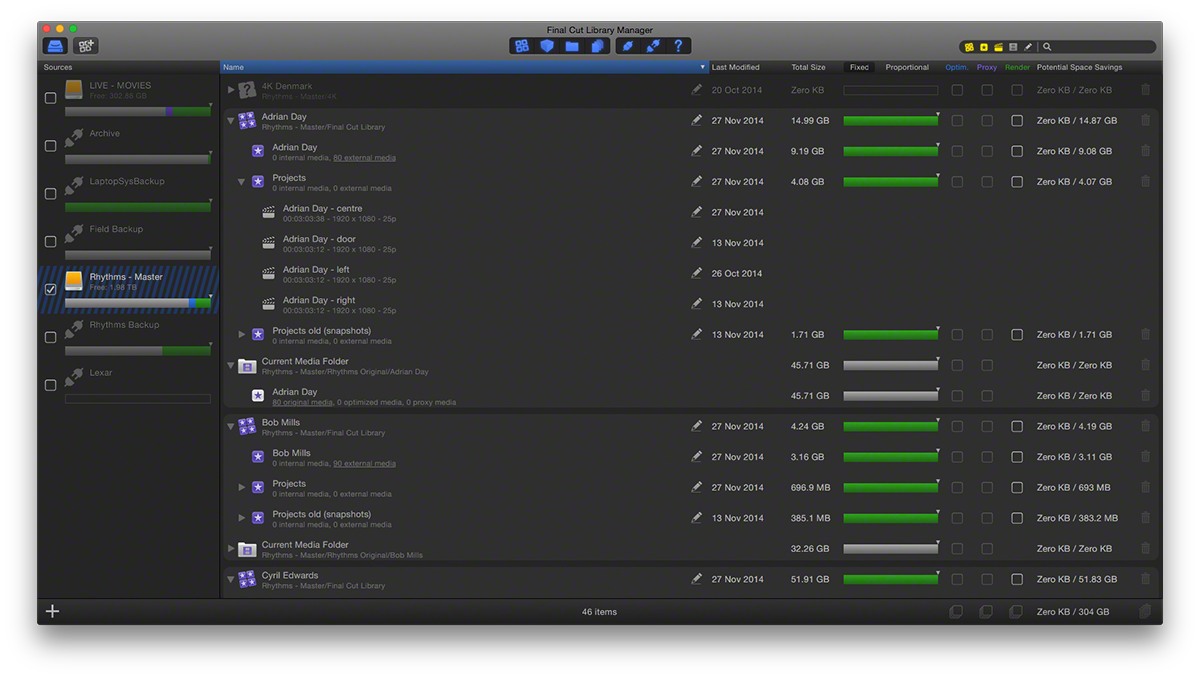Click the add library toolbar icon
This screenshot has height=678, width=1200.
pos(85,46)
